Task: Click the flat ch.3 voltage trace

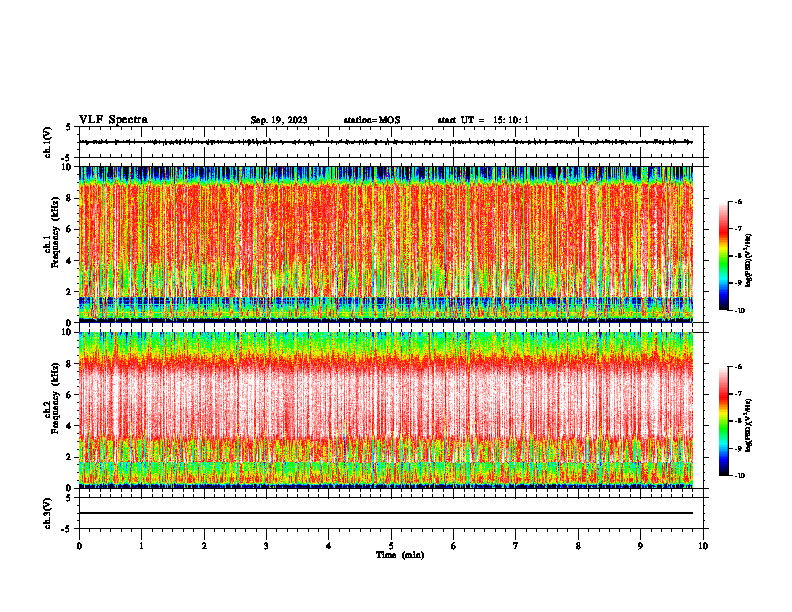Action: (386, 513)
